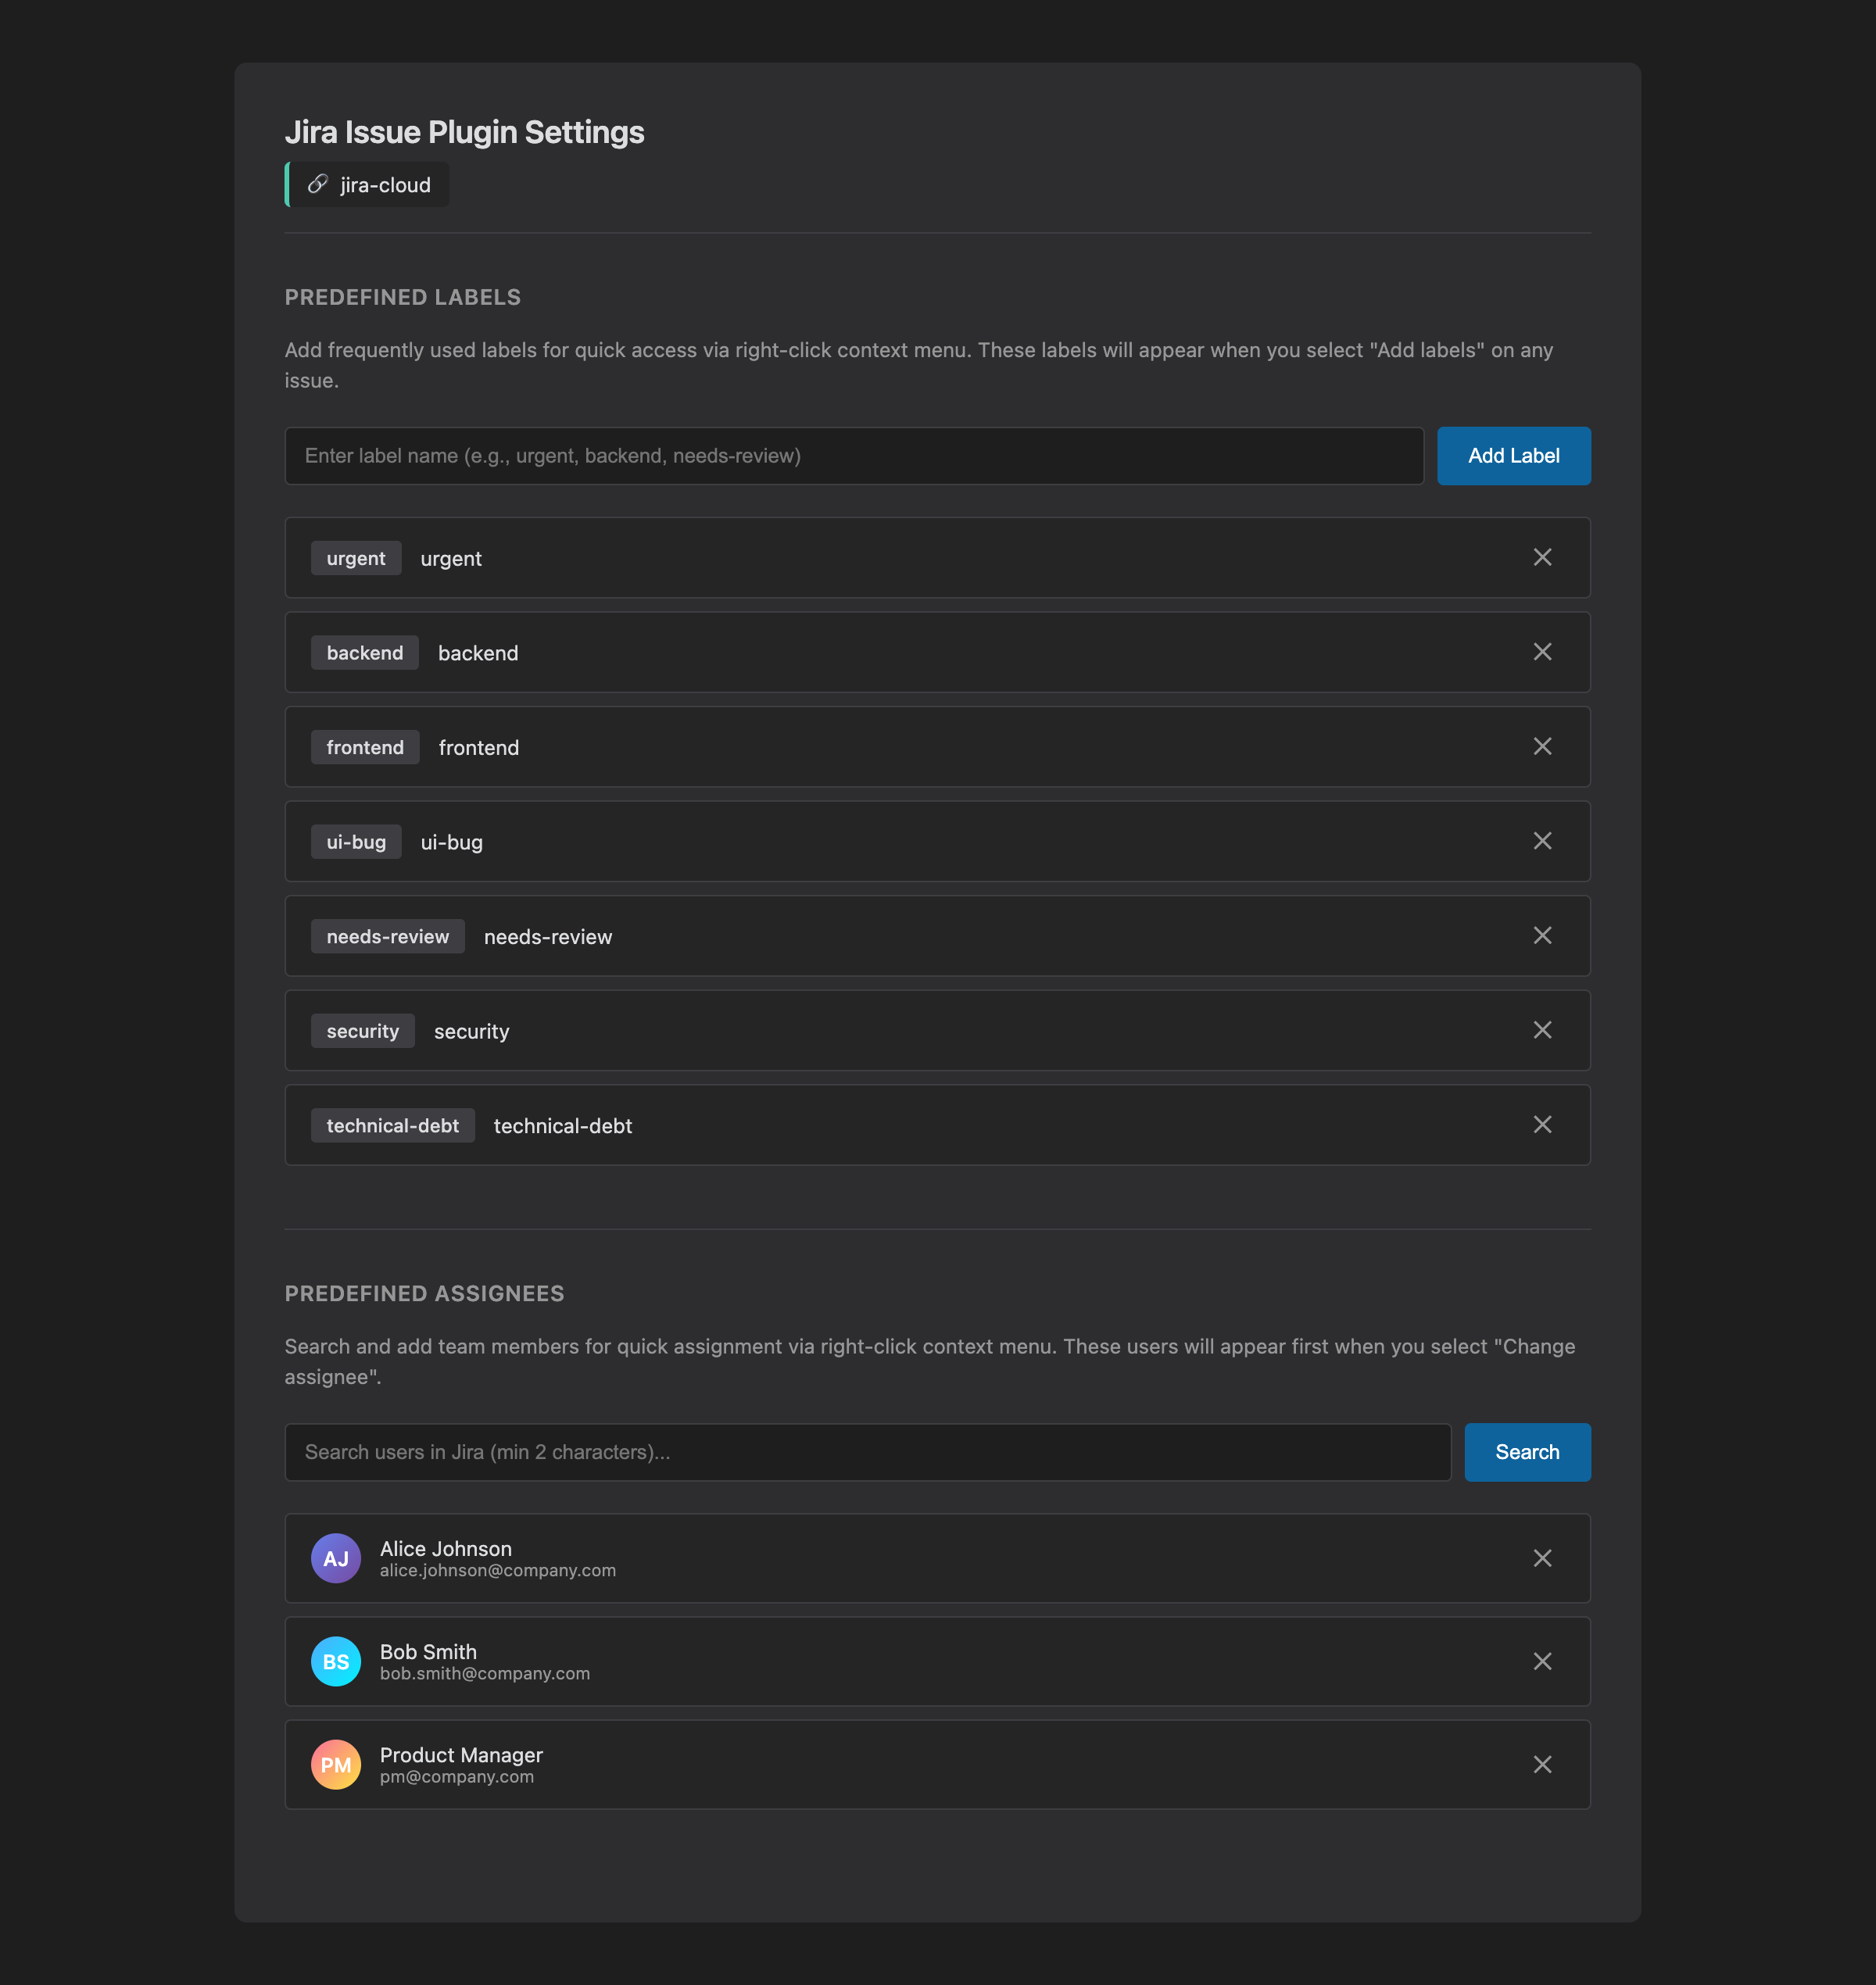
Task: Focus the label name input field
Action: click(x=854, y=456)
